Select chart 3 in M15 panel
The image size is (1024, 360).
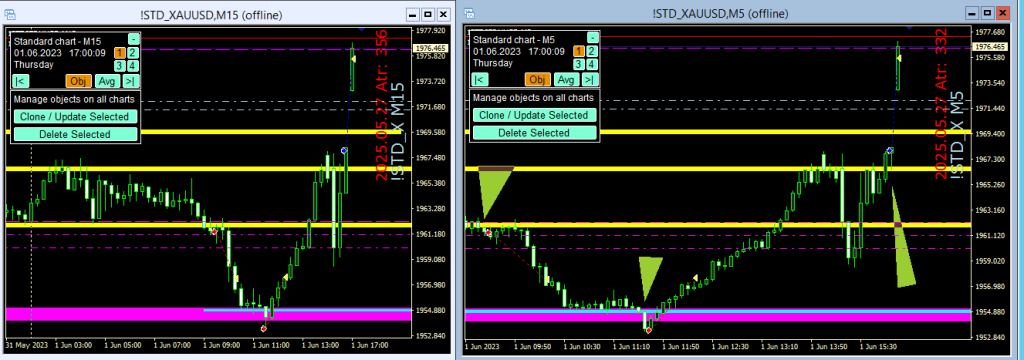[120, 65]
